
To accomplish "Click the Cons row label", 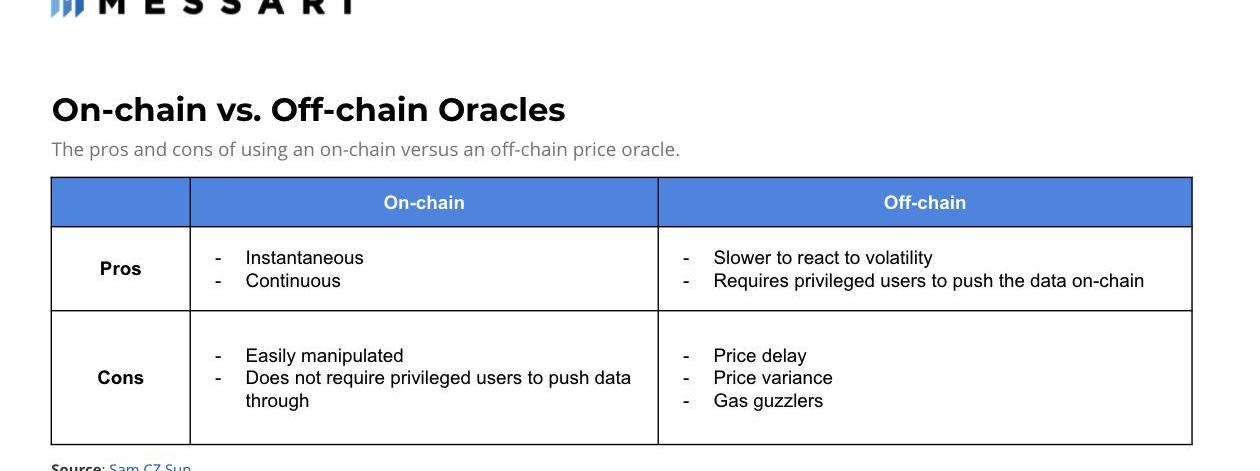I will pos(120,378).
